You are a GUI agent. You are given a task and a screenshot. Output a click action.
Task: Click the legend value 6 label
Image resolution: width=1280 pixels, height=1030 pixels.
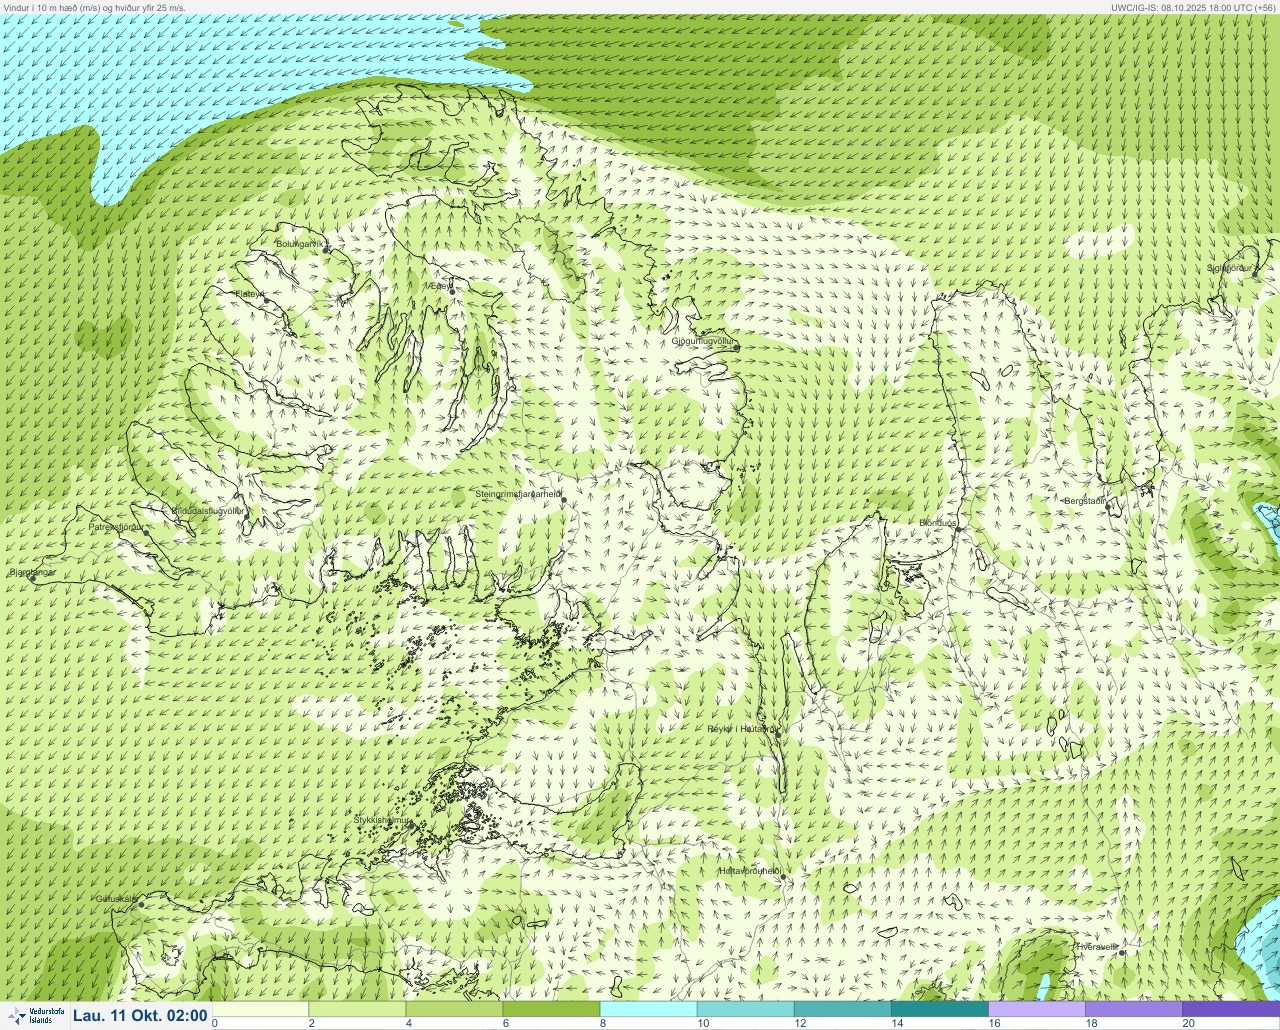pyautogui.click(x=506, y=1023)
